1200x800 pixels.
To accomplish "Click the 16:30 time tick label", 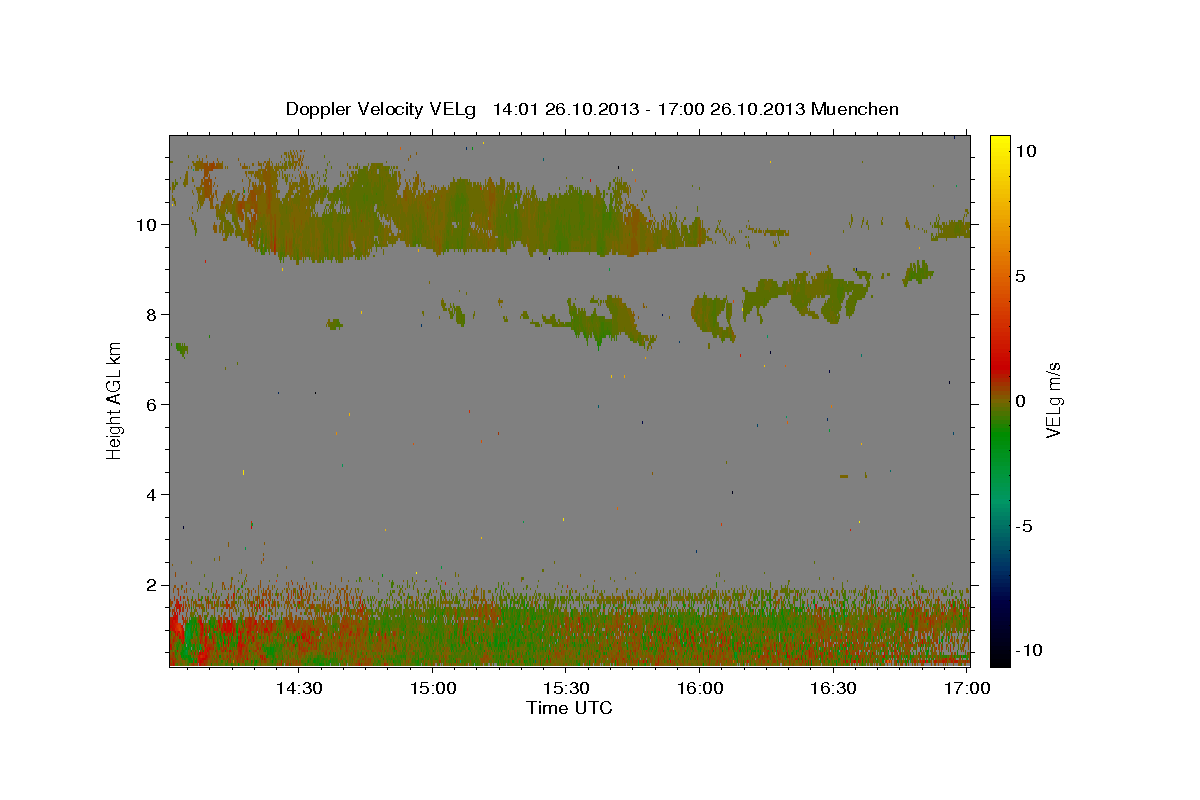I will point(833,688).
